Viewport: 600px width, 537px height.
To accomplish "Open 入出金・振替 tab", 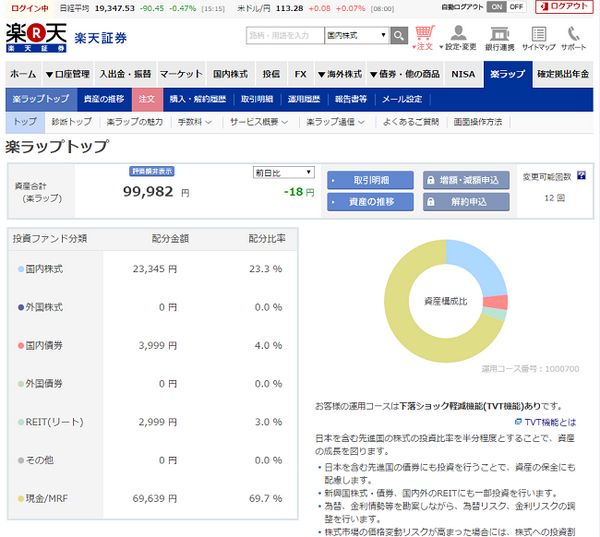I will click(x=125, y=74).
